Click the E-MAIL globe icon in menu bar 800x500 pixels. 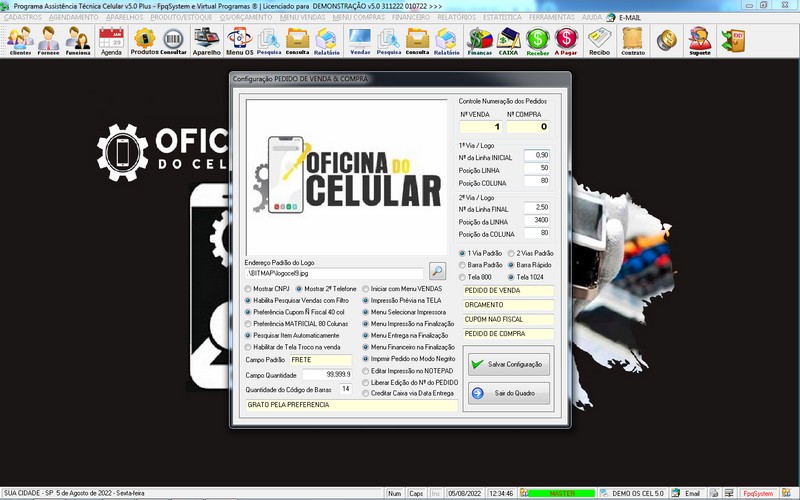pos(611,17)
